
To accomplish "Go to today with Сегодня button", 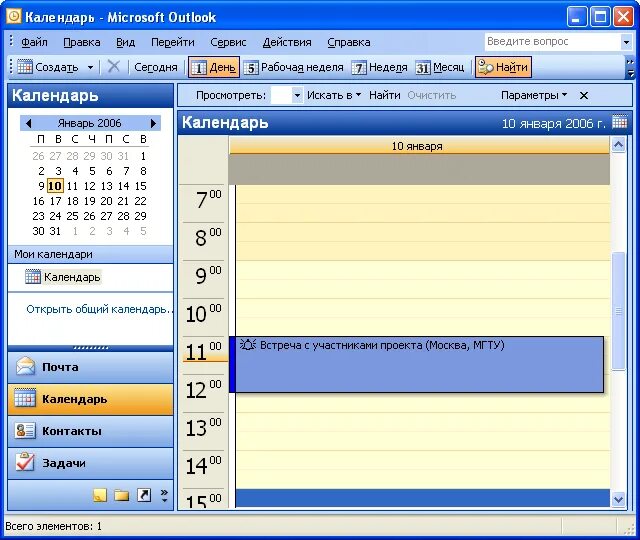I will coord(156,67).
